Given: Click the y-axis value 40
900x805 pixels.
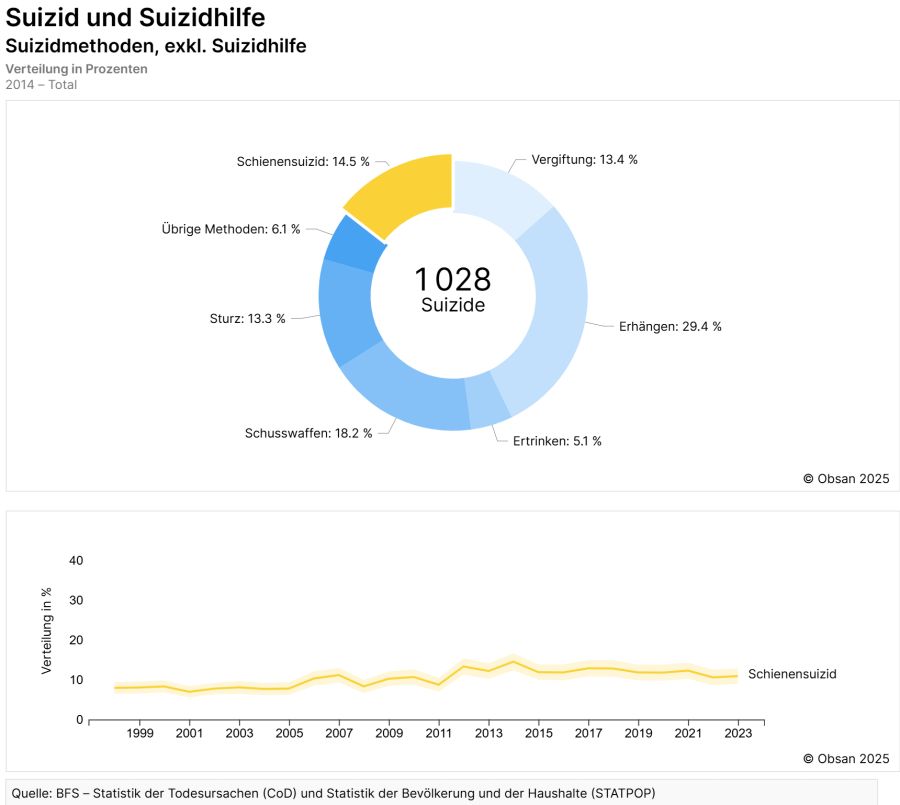Looking at the screenshot, I should pyautogui.click(x=76, y=561).
